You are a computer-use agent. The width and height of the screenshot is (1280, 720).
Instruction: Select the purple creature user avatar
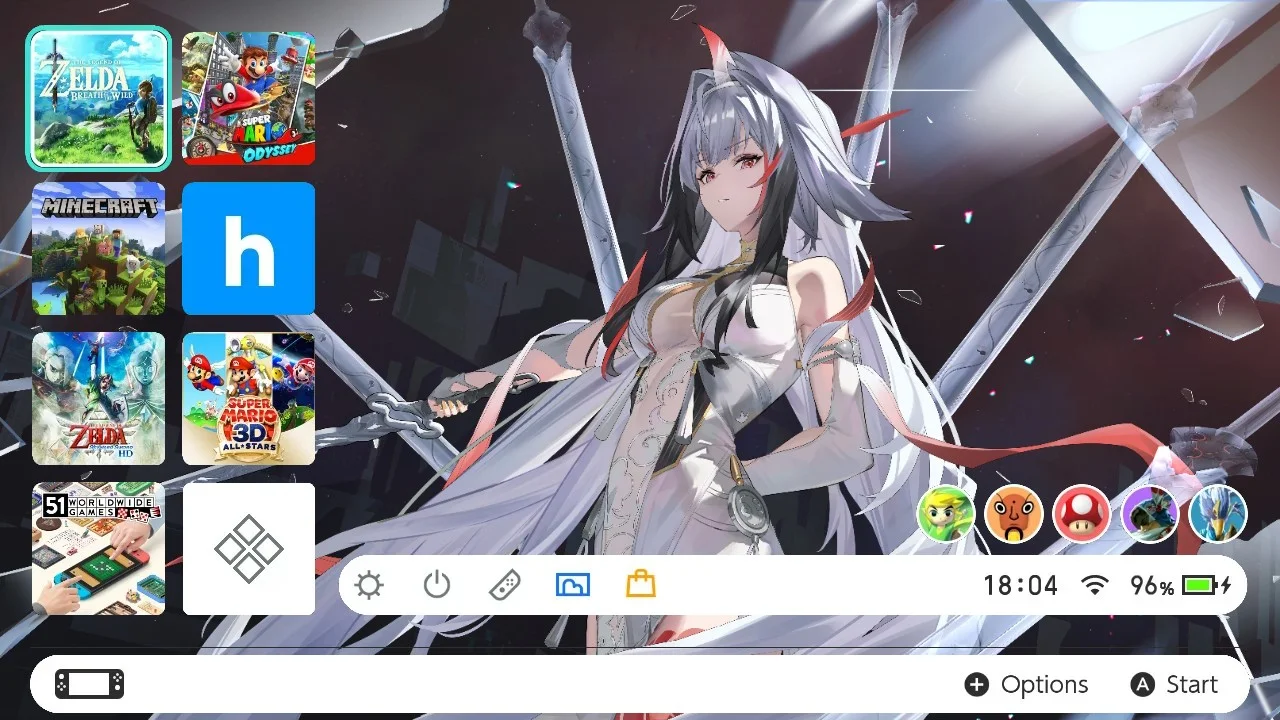pyautogui.click(x=1150, y=515)
